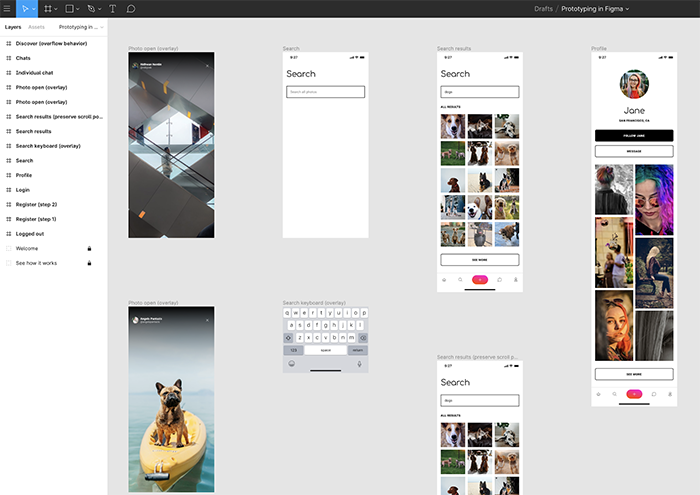
Task: Select the See how it works layer name
Action: [37, 263]
